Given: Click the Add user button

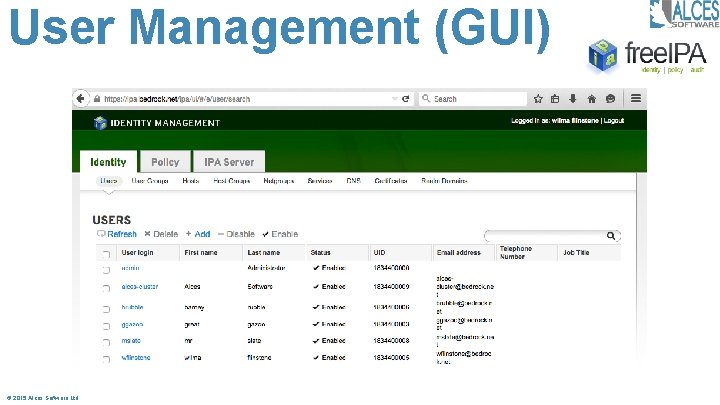Looking at the screenshot, I should point(198,234).
